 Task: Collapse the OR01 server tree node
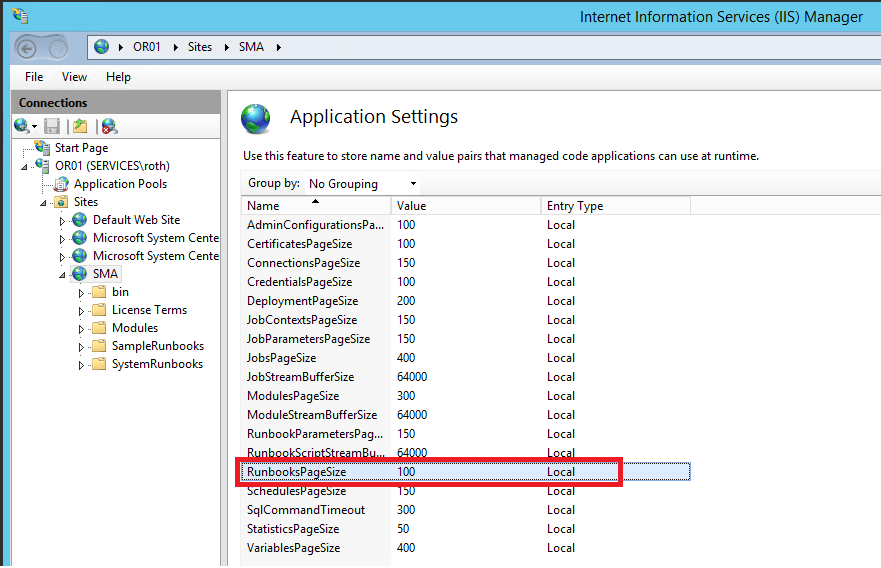tap(24, 167)
